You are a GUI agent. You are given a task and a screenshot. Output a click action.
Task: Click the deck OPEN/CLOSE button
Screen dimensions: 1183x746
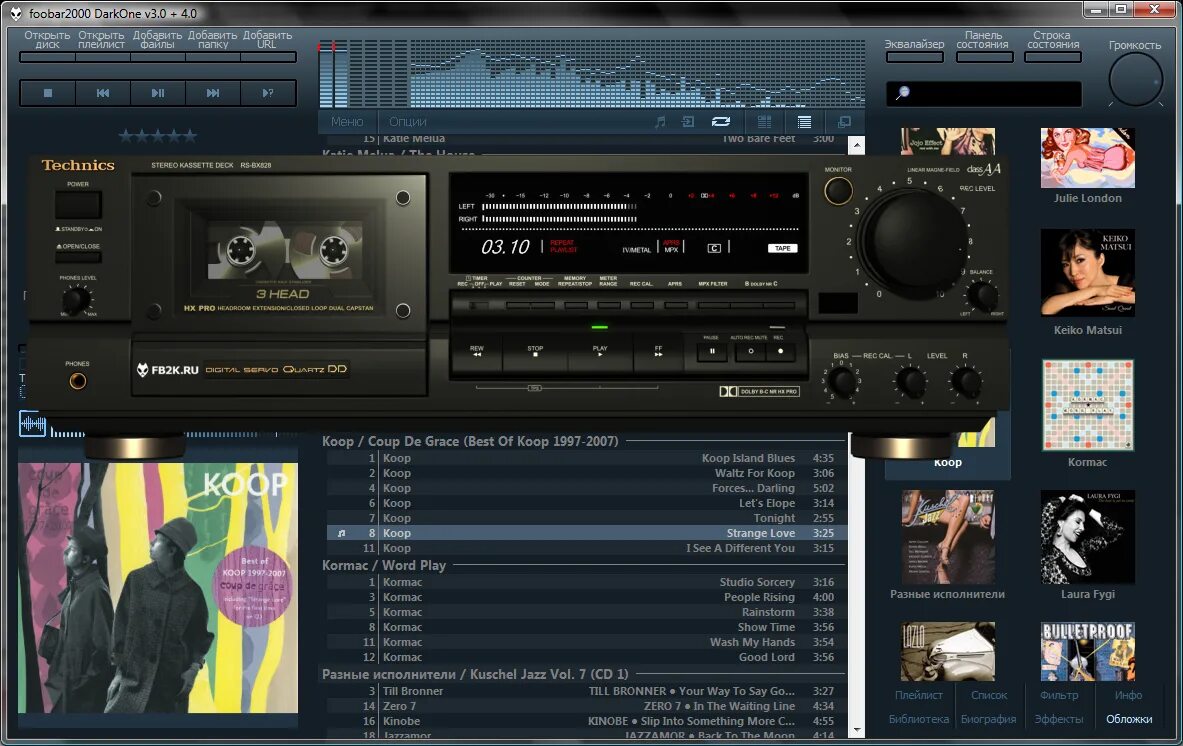tap(78, 256)
